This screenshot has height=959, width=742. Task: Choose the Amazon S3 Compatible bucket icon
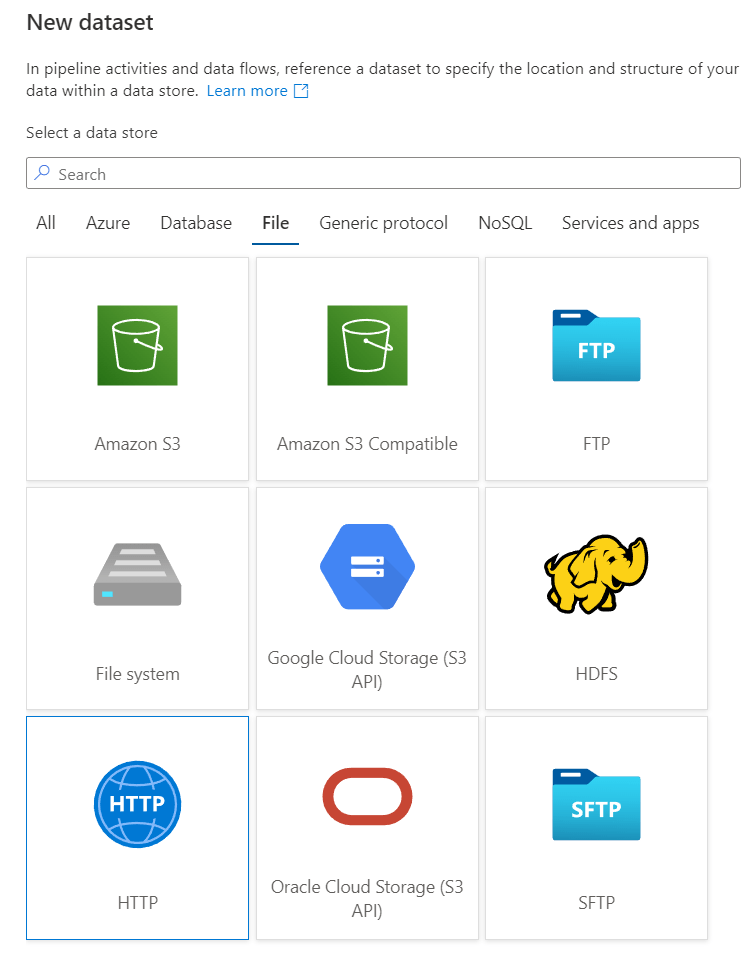367,345
